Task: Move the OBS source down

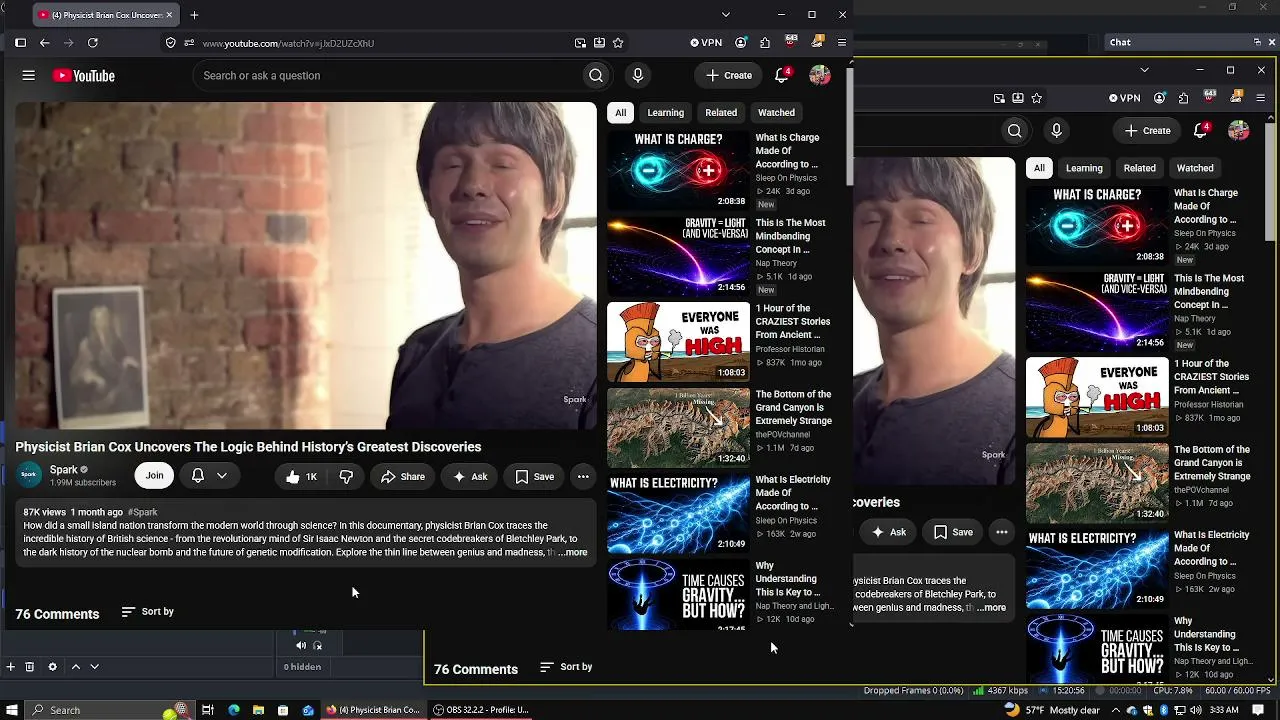Action: [94, 667]
